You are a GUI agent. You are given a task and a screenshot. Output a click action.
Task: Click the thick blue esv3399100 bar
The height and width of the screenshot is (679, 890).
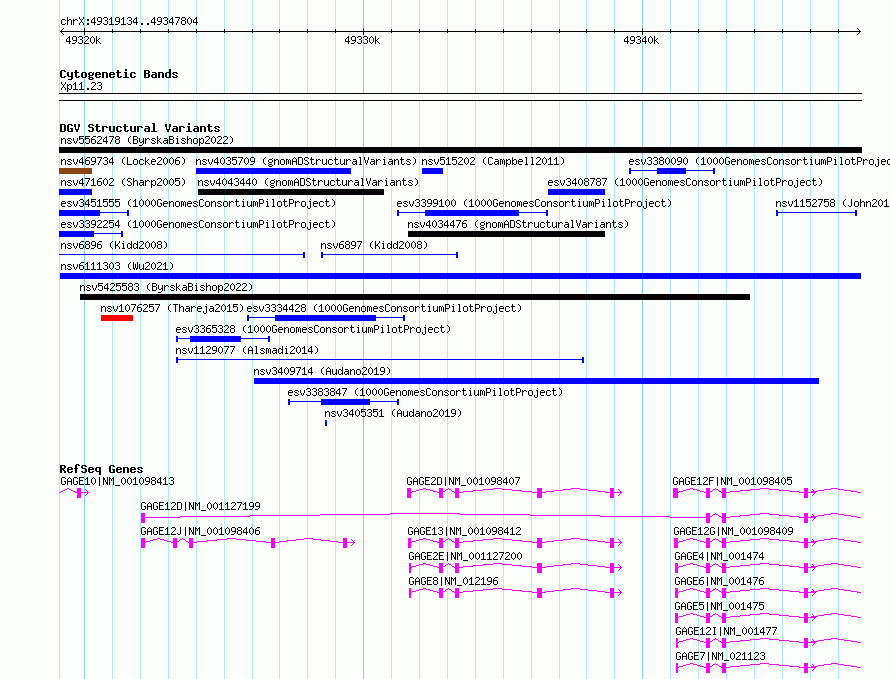[x=472, y=213]
